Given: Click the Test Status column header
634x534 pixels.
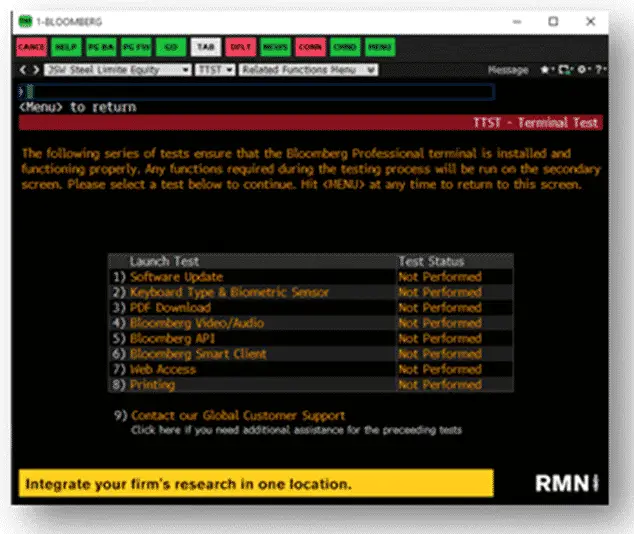Looking at the screenshot, I should click(431, 262).
